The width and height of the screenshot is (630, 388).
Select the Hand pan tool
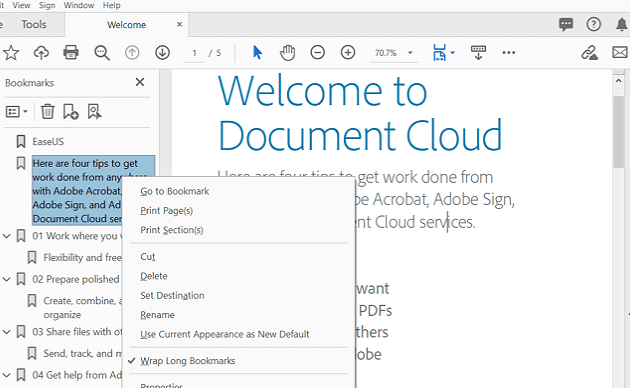click(287, 53)
